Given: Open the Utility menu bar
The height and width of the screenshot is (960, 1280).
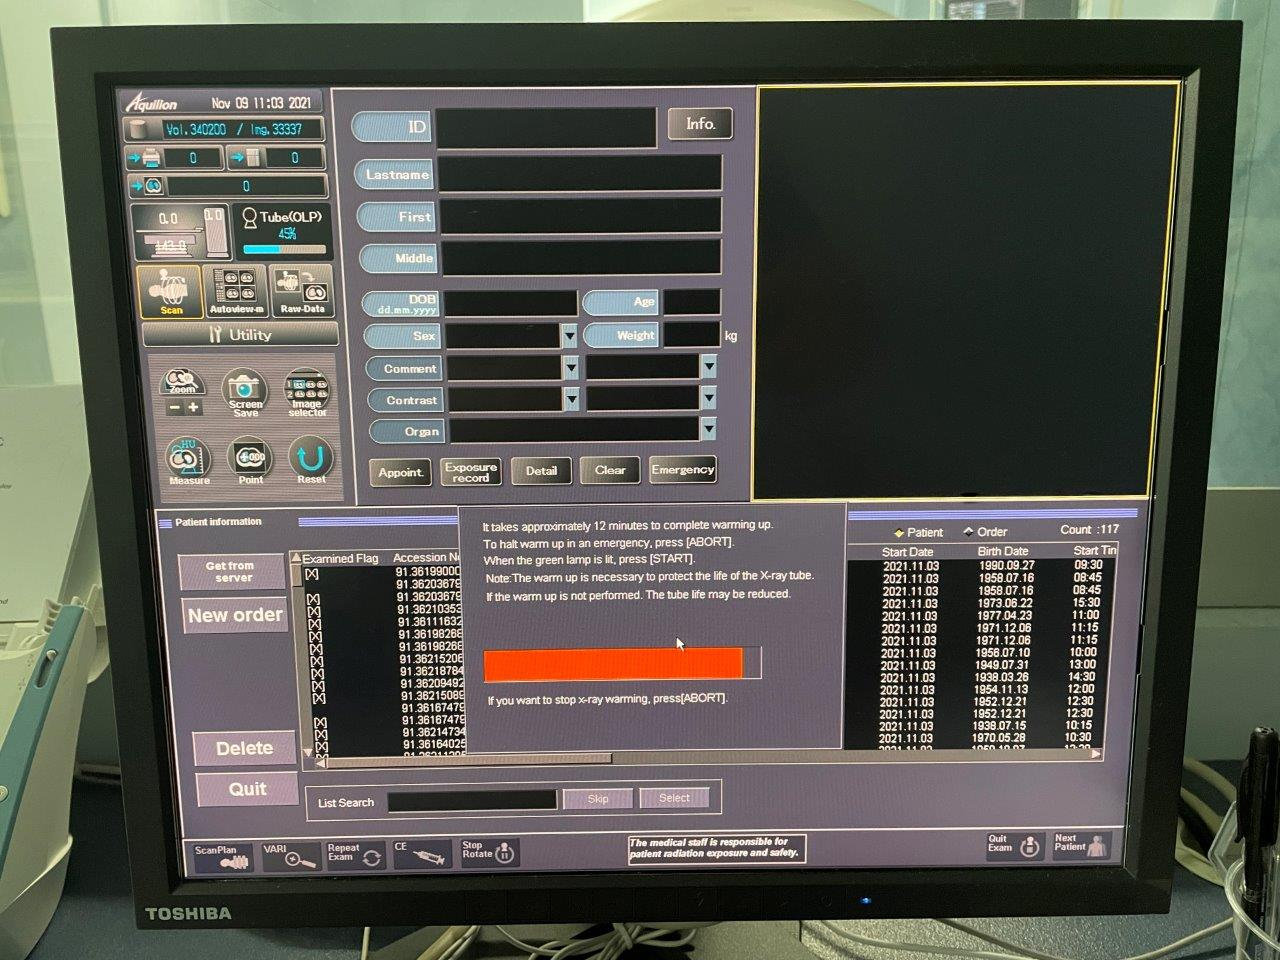Looking at the screenshot, I should pyautogui.click(x=240, y=335).
